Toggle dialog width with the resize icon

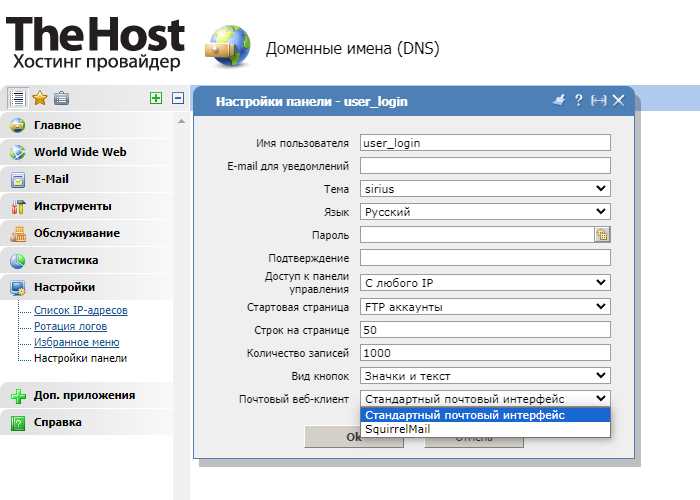coord(599,100)
